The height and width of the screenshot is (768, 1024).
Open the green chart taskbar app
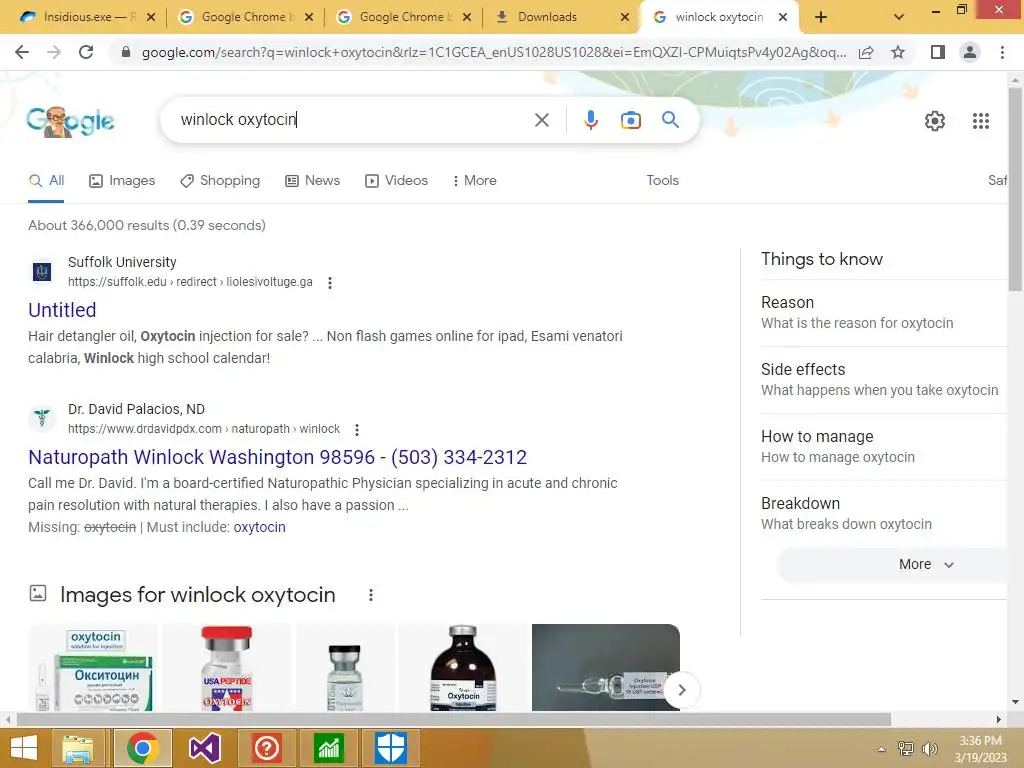point(328,748)
